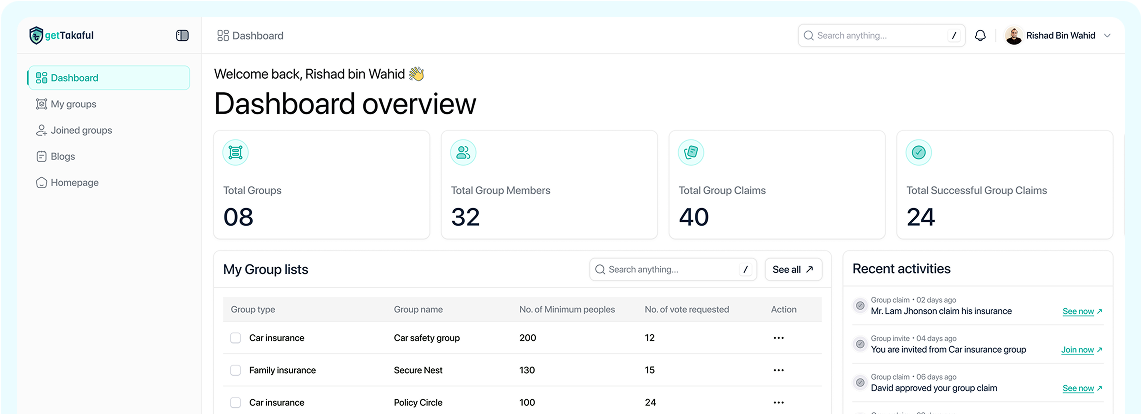The image size is (1142, 414).
Task: Click the top search magnifier icon
Action: 808,35
